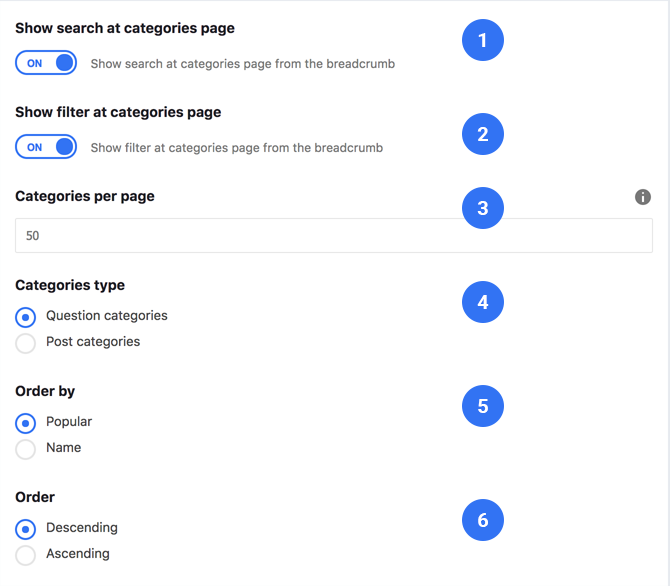Click the info icon beside Categories per page
This screenshot has width=670, height=586.
[x=643, y=197]
